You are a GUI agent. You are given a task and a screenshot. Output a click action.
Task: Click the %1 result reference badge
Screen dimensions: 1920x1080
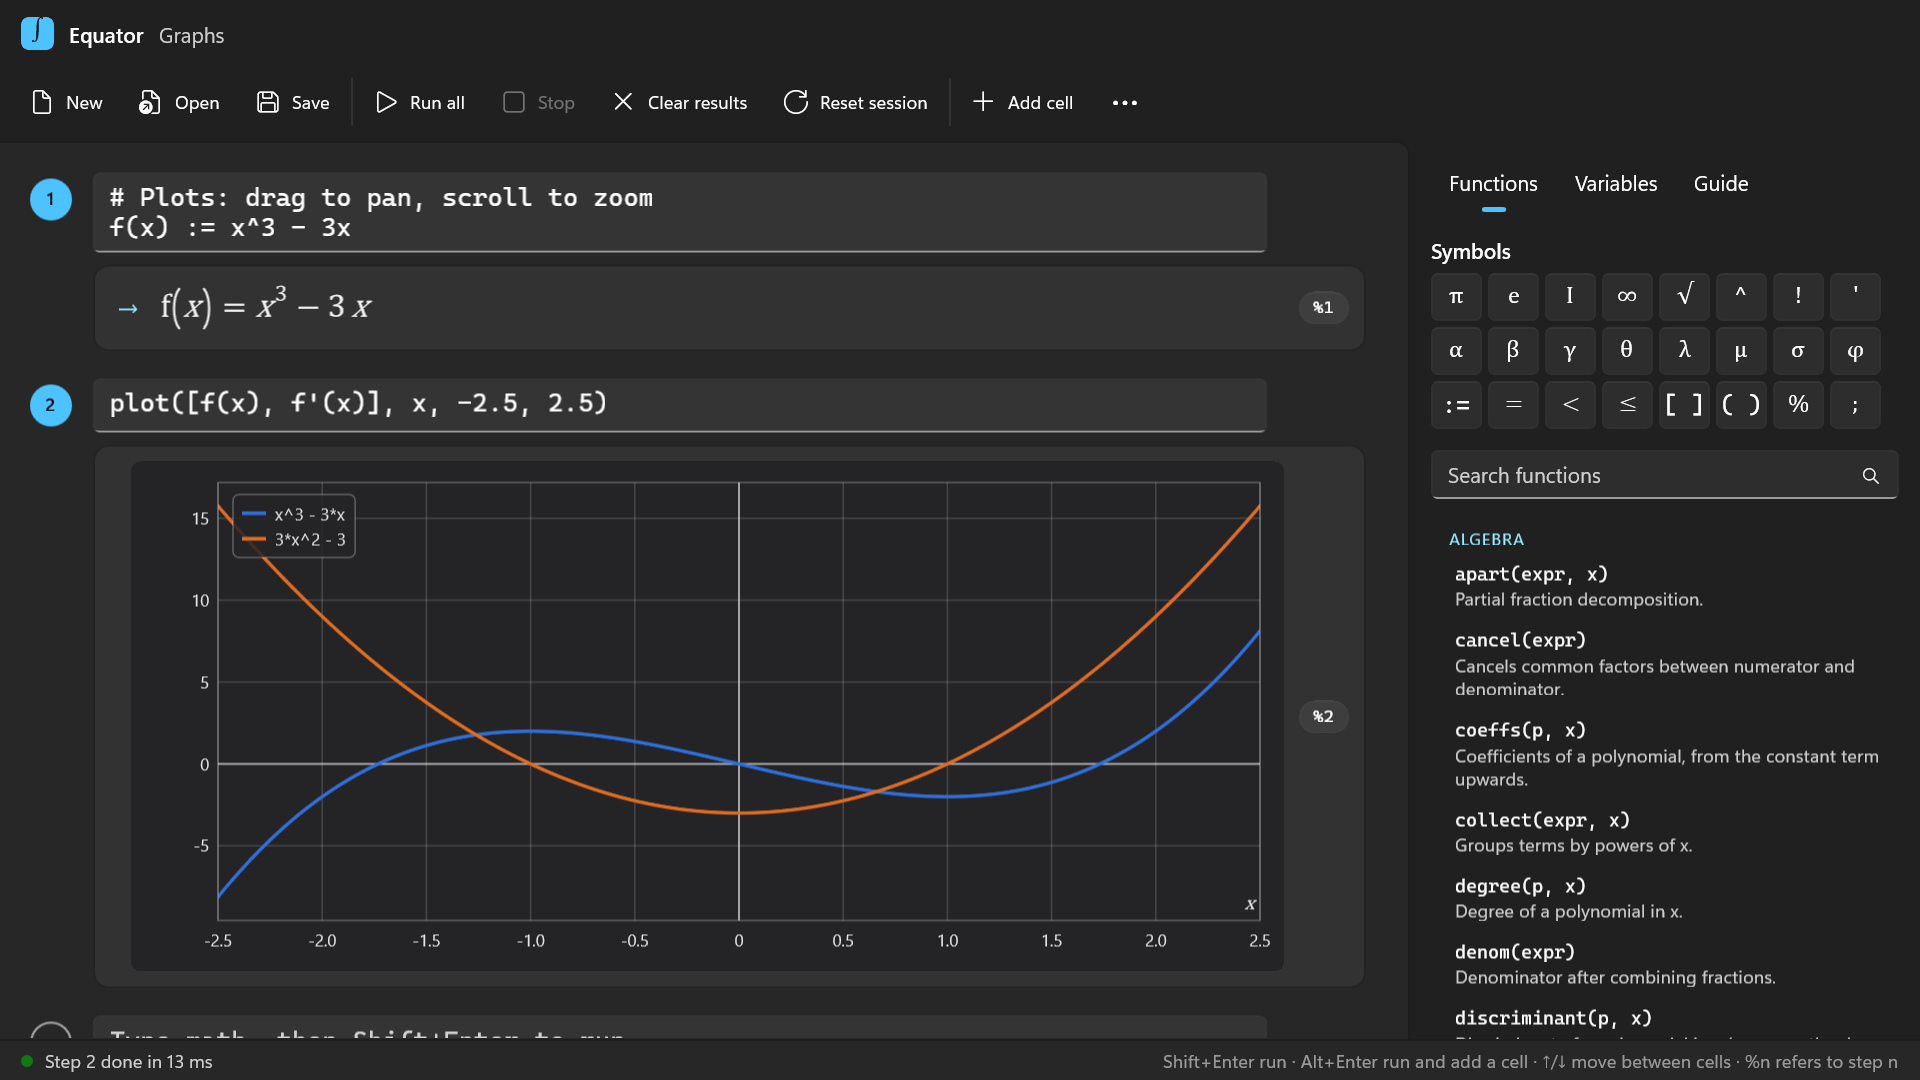[1323, 307]
